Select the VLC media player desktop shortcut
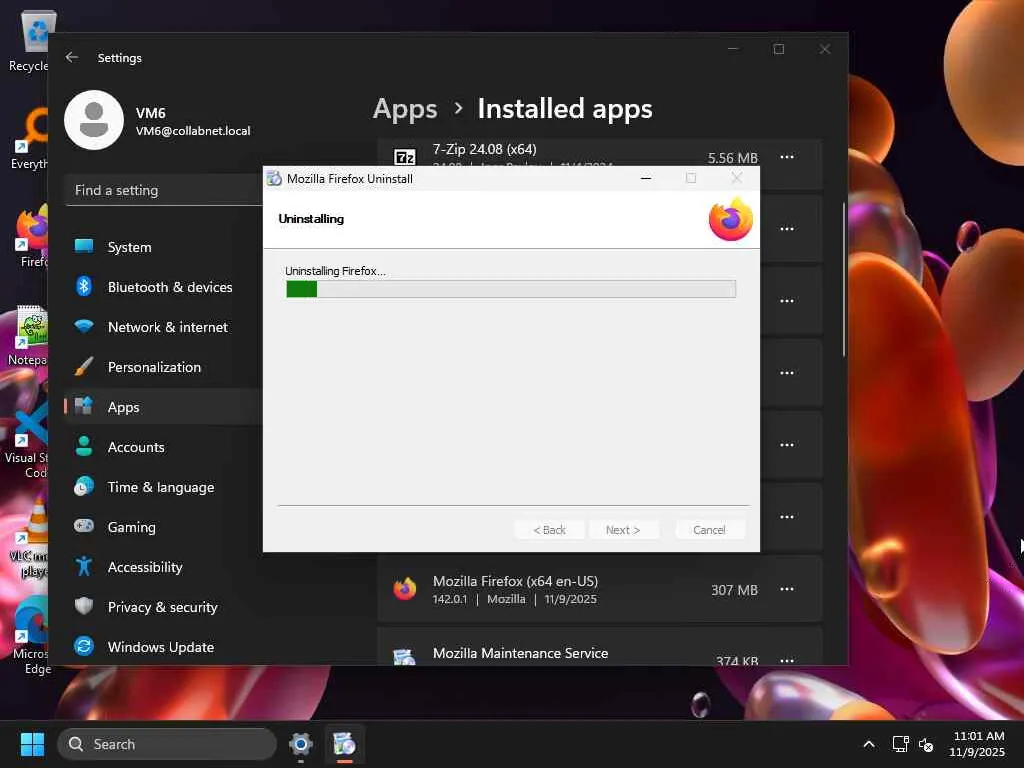This screenshot has height=768, width=1024. pyautogui.click(x=29, y=538)
